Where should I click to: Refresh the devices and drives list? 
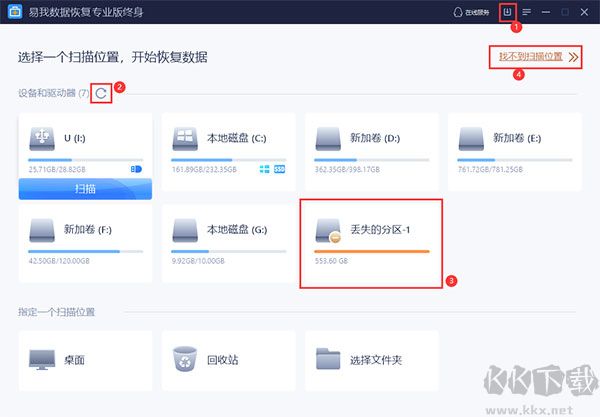tap(101, 93)
